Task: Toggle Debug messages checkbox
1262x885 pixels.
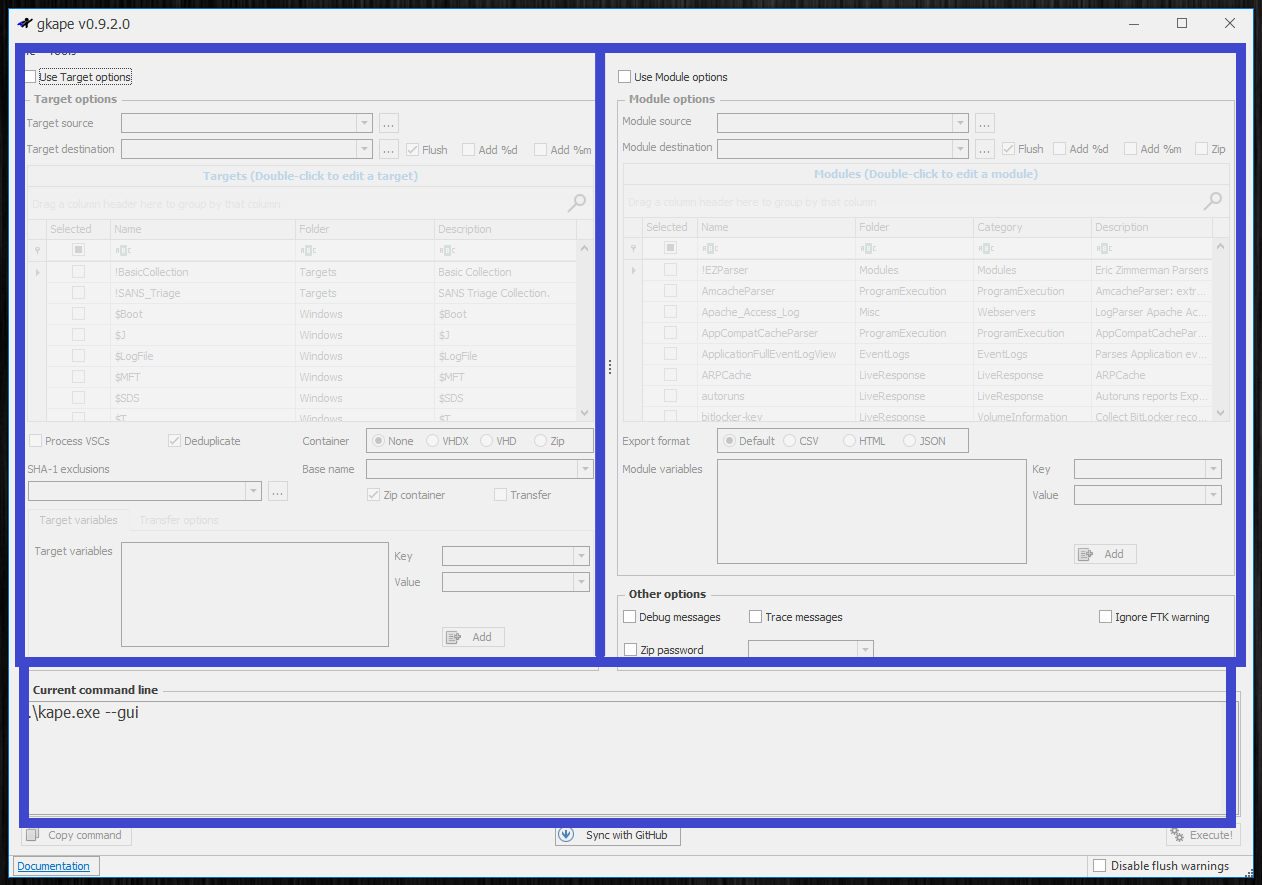Action: (x=630, y=617)
